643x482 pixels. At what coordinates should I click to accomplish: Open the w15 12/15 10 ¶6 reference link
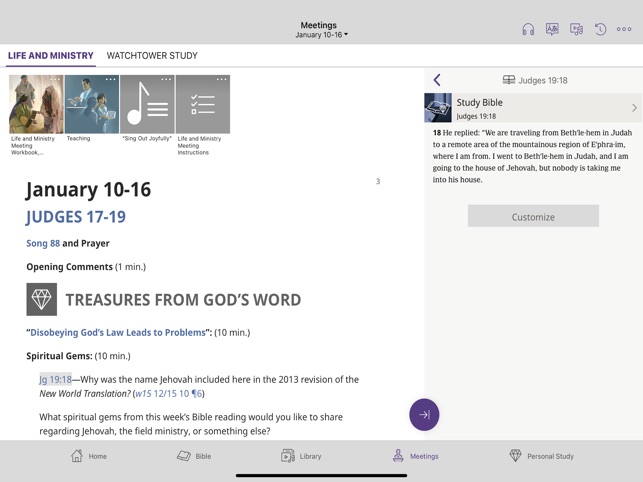(169, 394)
